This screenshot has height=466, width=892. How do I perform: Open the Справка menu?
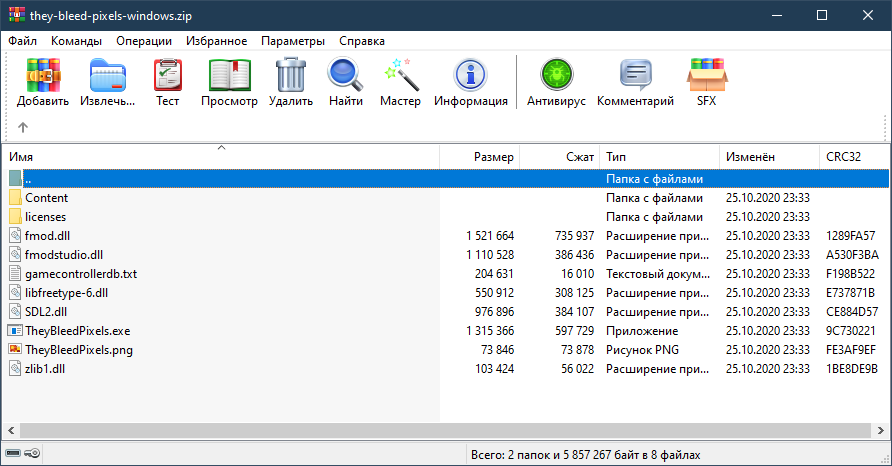pyautogui.click(x=362, y=41)
